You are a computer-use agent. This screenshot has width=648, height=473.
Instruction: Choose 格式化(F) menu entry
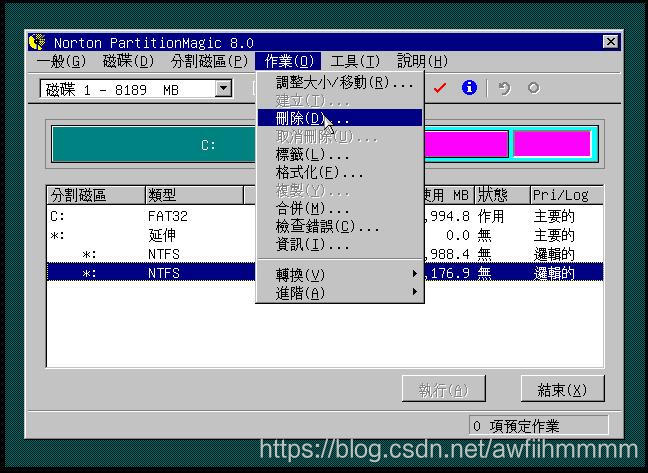point(340,172)
